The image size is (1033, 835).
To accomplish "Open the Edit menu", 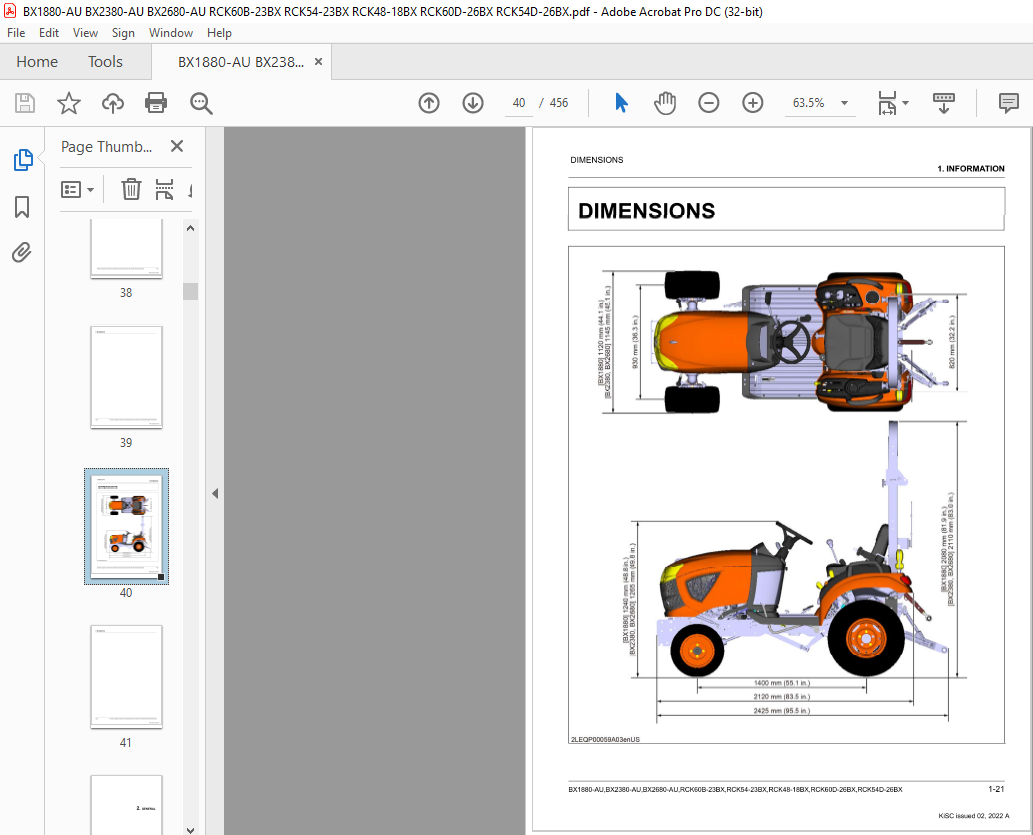I will [x=49, y=33].
